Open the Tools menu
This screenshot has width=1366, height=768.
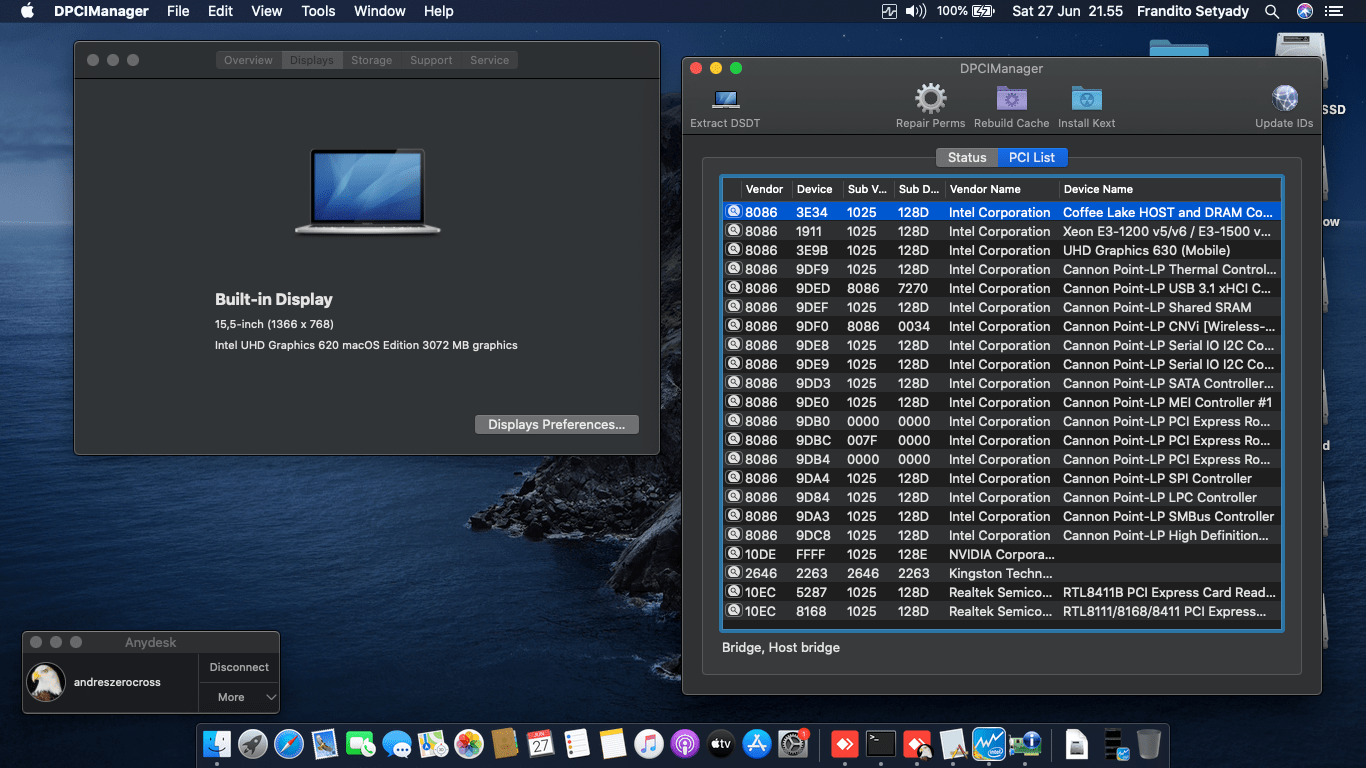[x=318, y=11]
